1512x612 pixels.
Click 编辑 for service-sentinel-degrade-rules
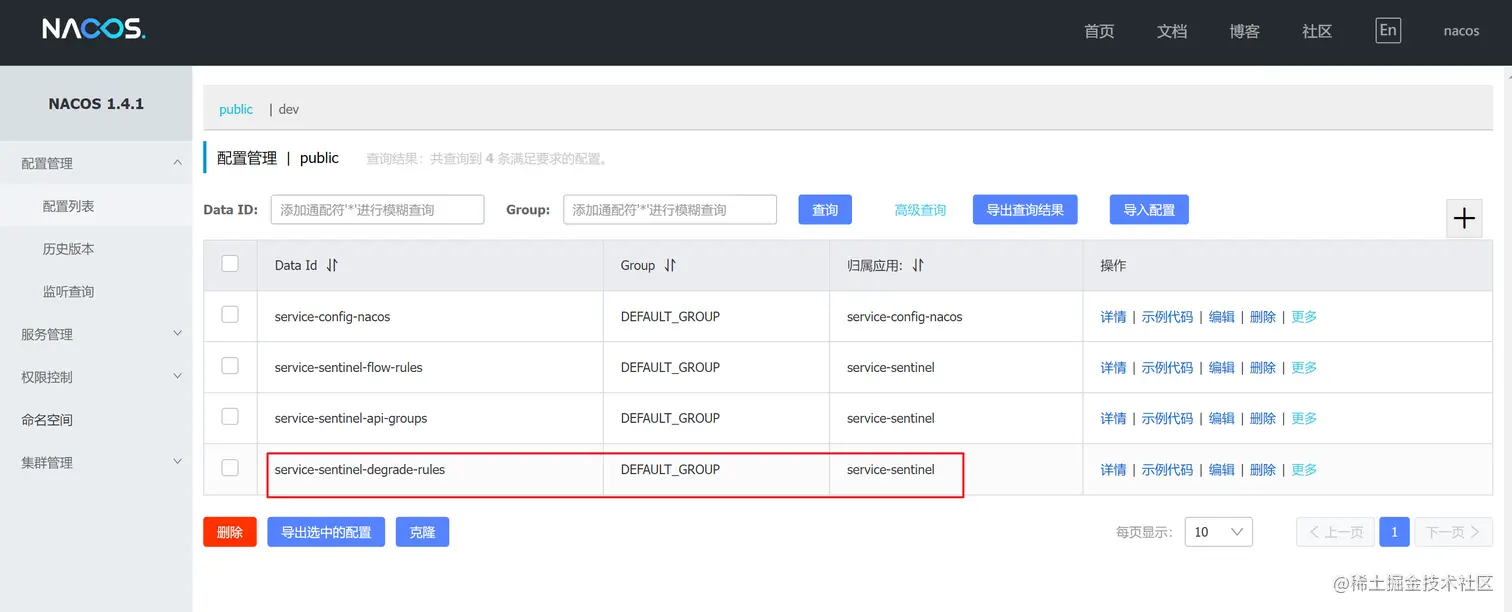pos(1222,470)
